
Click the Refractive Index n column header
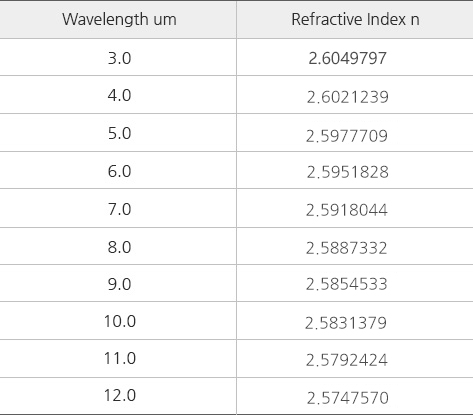355,19
